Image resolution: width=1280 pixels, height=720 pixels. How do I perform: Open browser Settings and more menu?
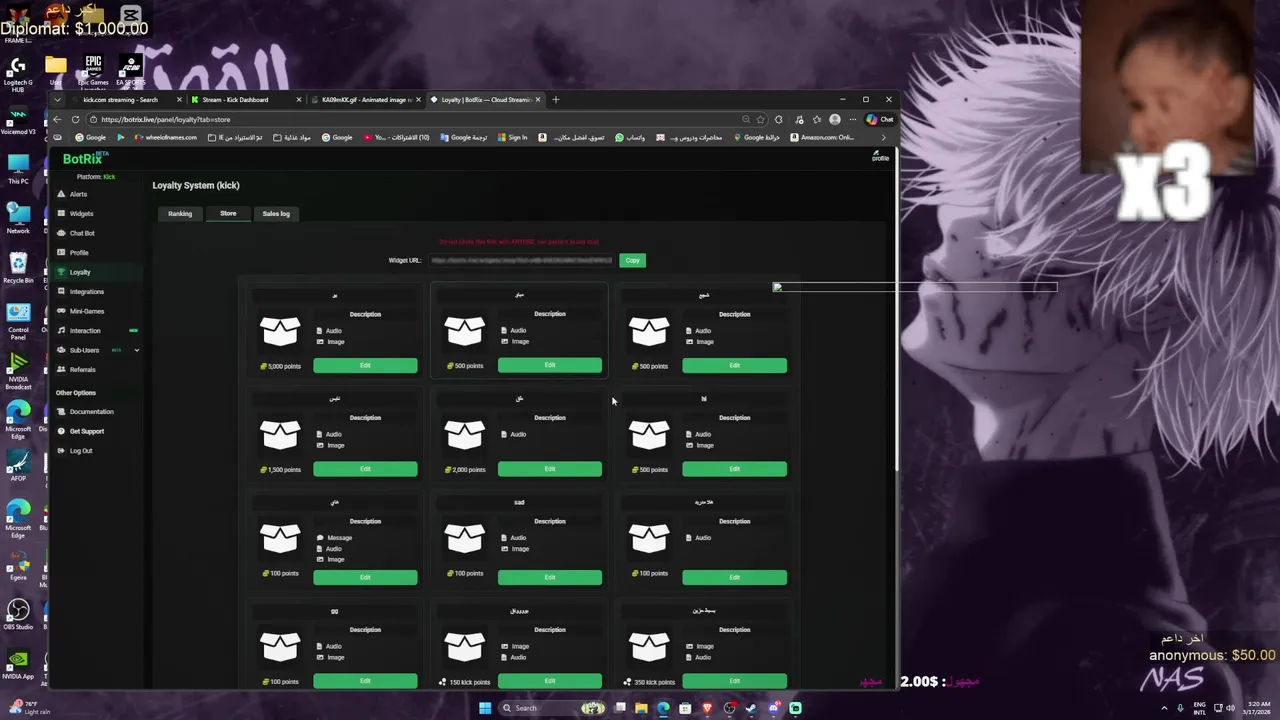coord(853,119)
